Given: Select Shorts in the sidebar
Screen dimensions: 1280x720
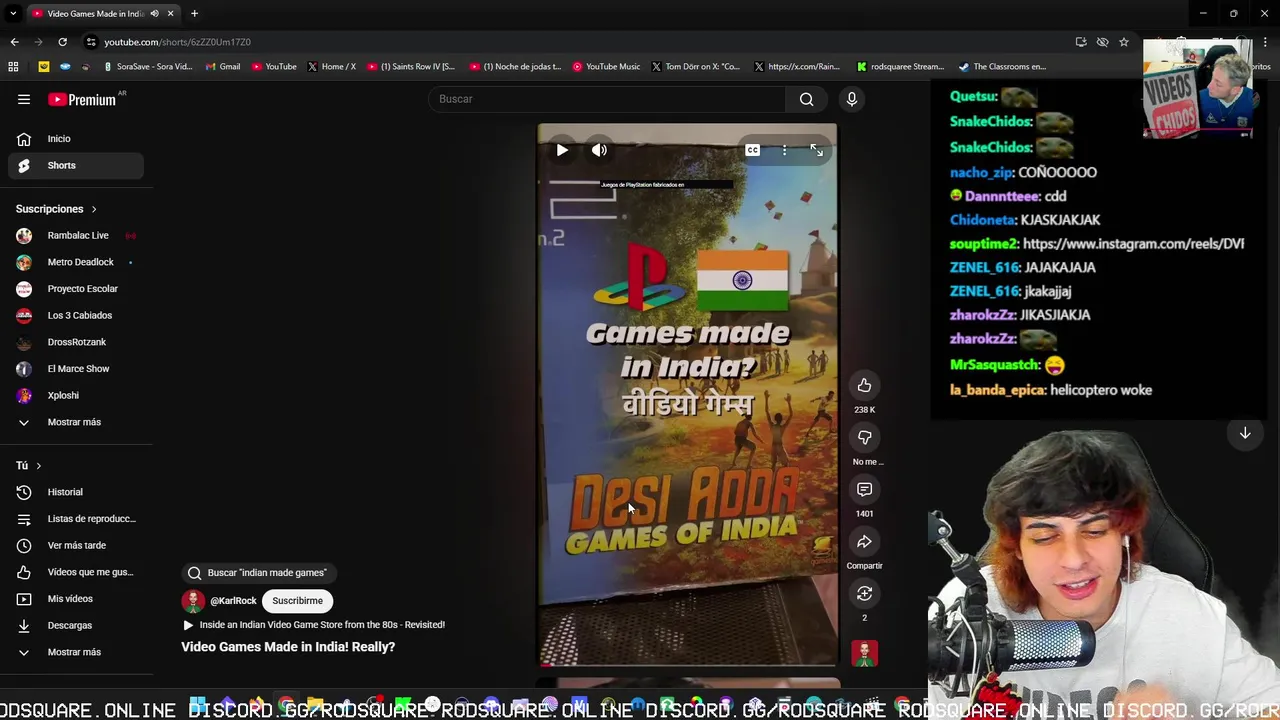Looking at the screenshot, I should (x=76, y=165).
